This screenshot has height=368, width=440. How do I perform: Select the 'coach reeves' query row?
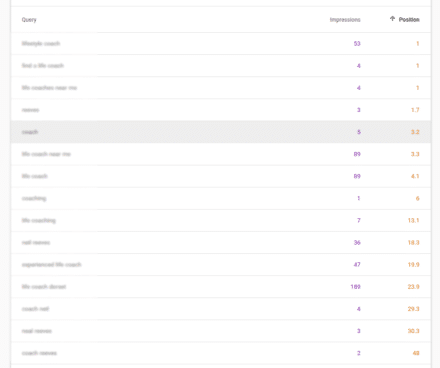[x=221, y=353]
